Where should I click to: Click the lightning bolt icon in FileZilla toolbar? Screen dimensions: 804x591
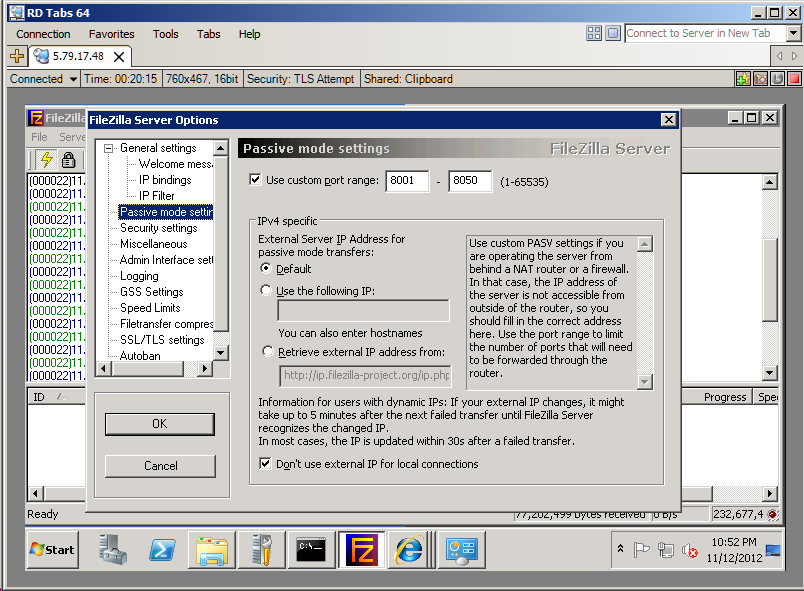point(47,160)
